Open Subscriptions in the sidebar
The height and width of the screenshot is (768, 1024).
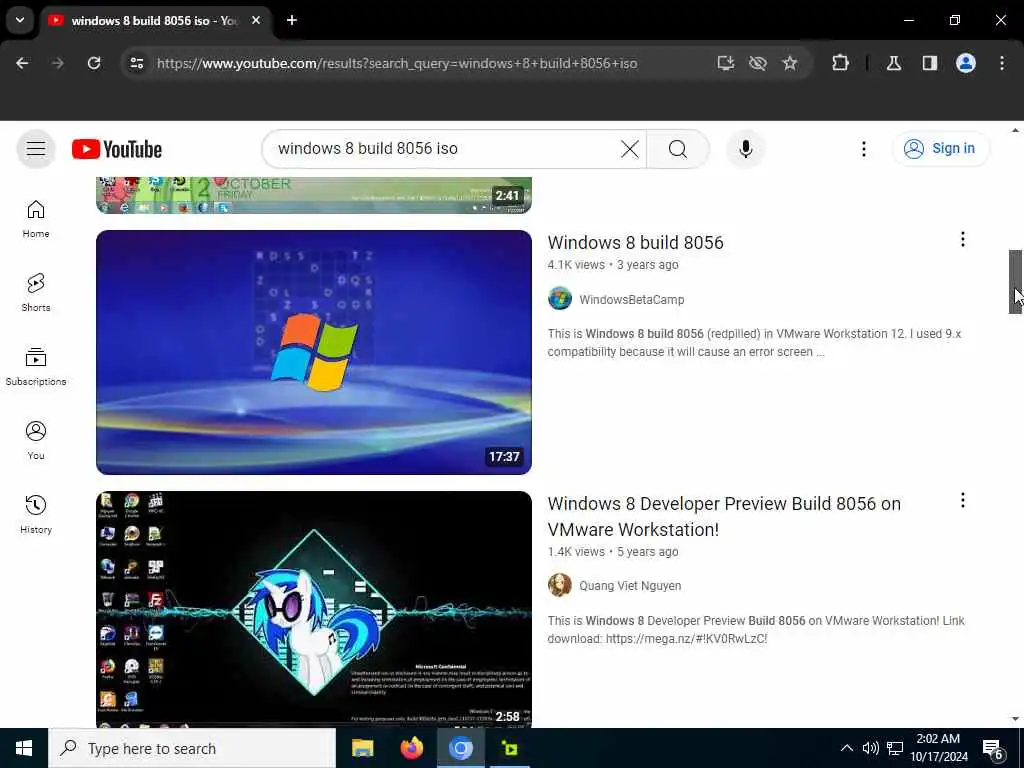click(36, 366)
